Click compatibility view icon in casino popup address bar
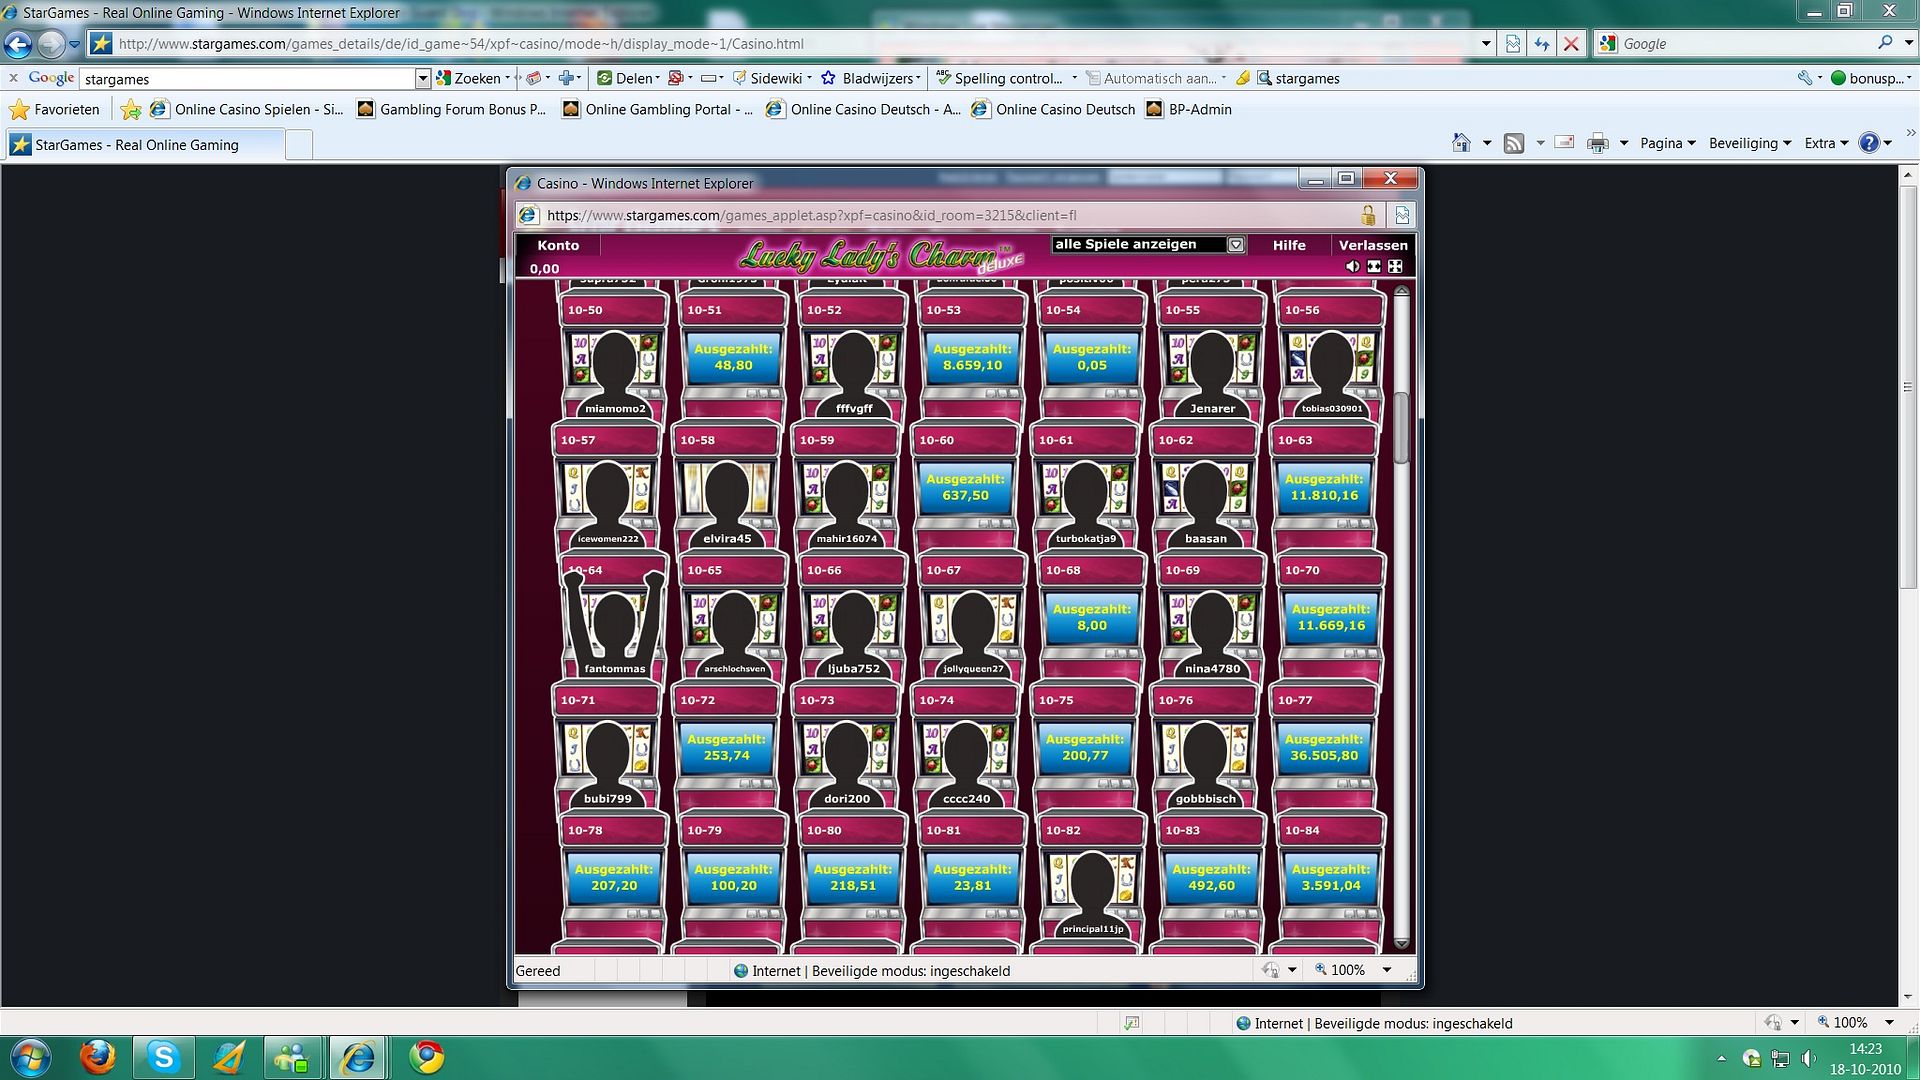The height and width of the screenshot is (1080, 1920). (1402, 215)
